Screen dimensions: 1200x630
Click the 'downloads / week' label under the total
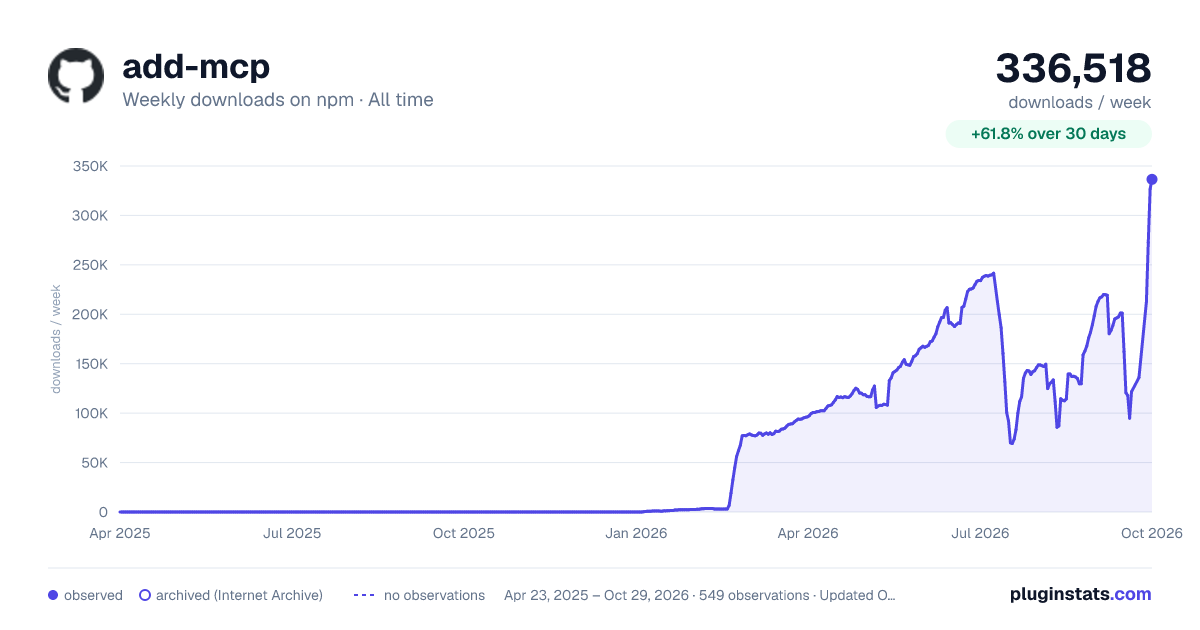click(x=1079, y=102)
